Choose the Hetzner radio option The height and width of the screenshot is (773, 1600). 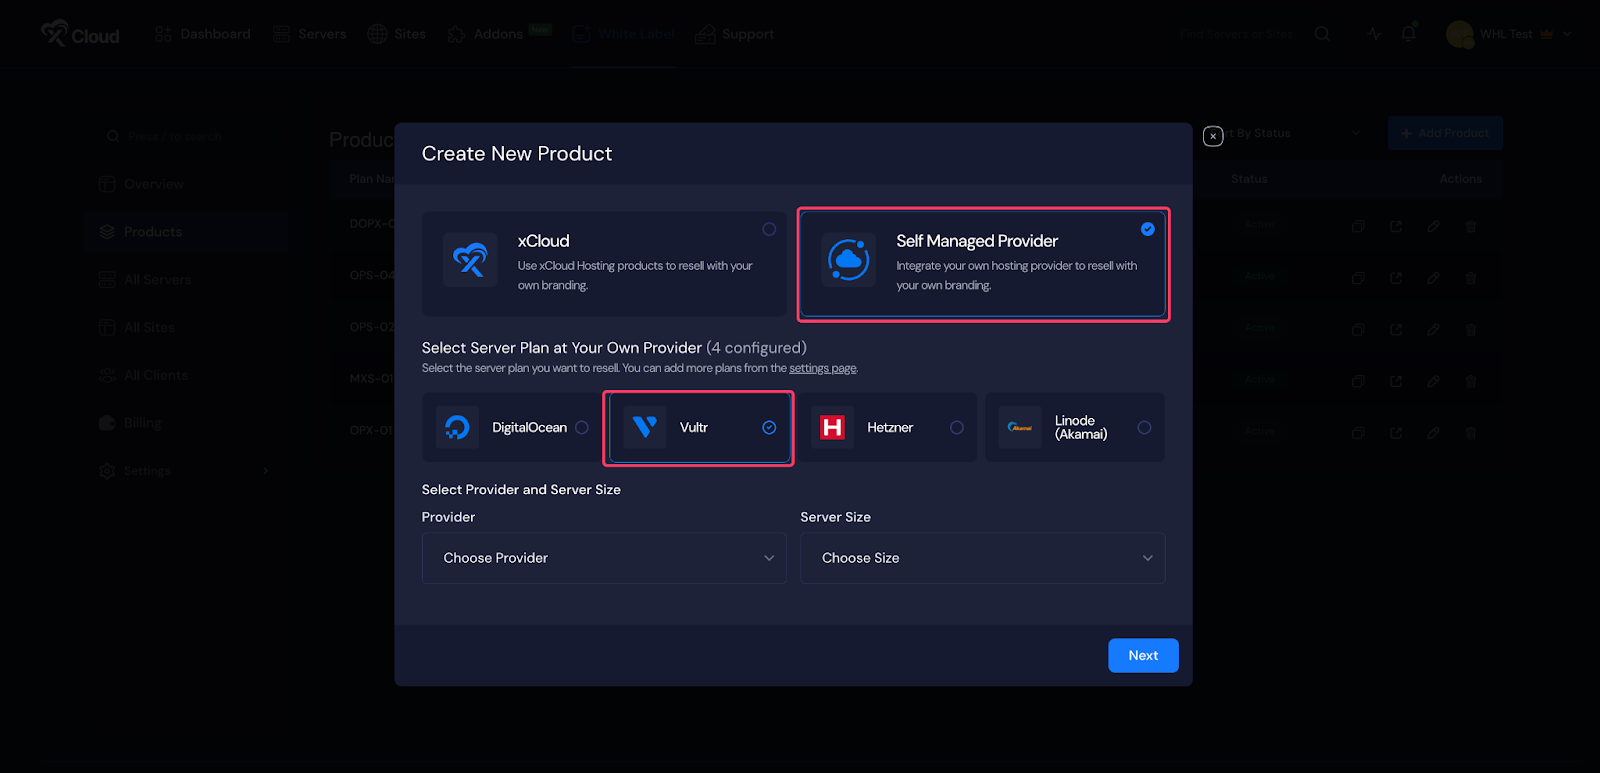[957, 428]
